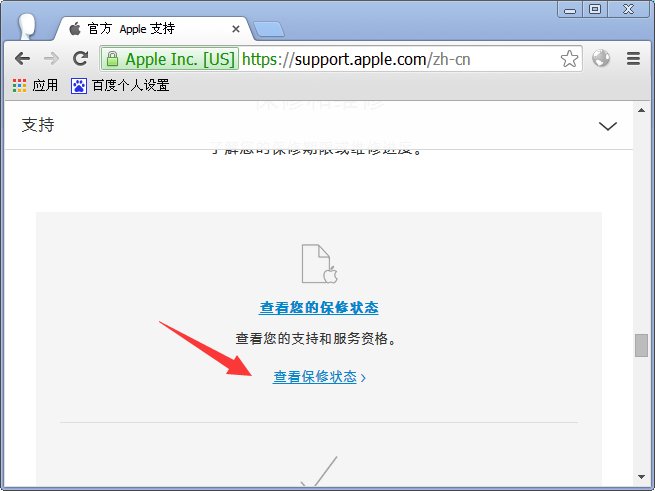Screen dimensions: 655x491
Task: Click the forward navigation arrow
Action: coord(51,59)
